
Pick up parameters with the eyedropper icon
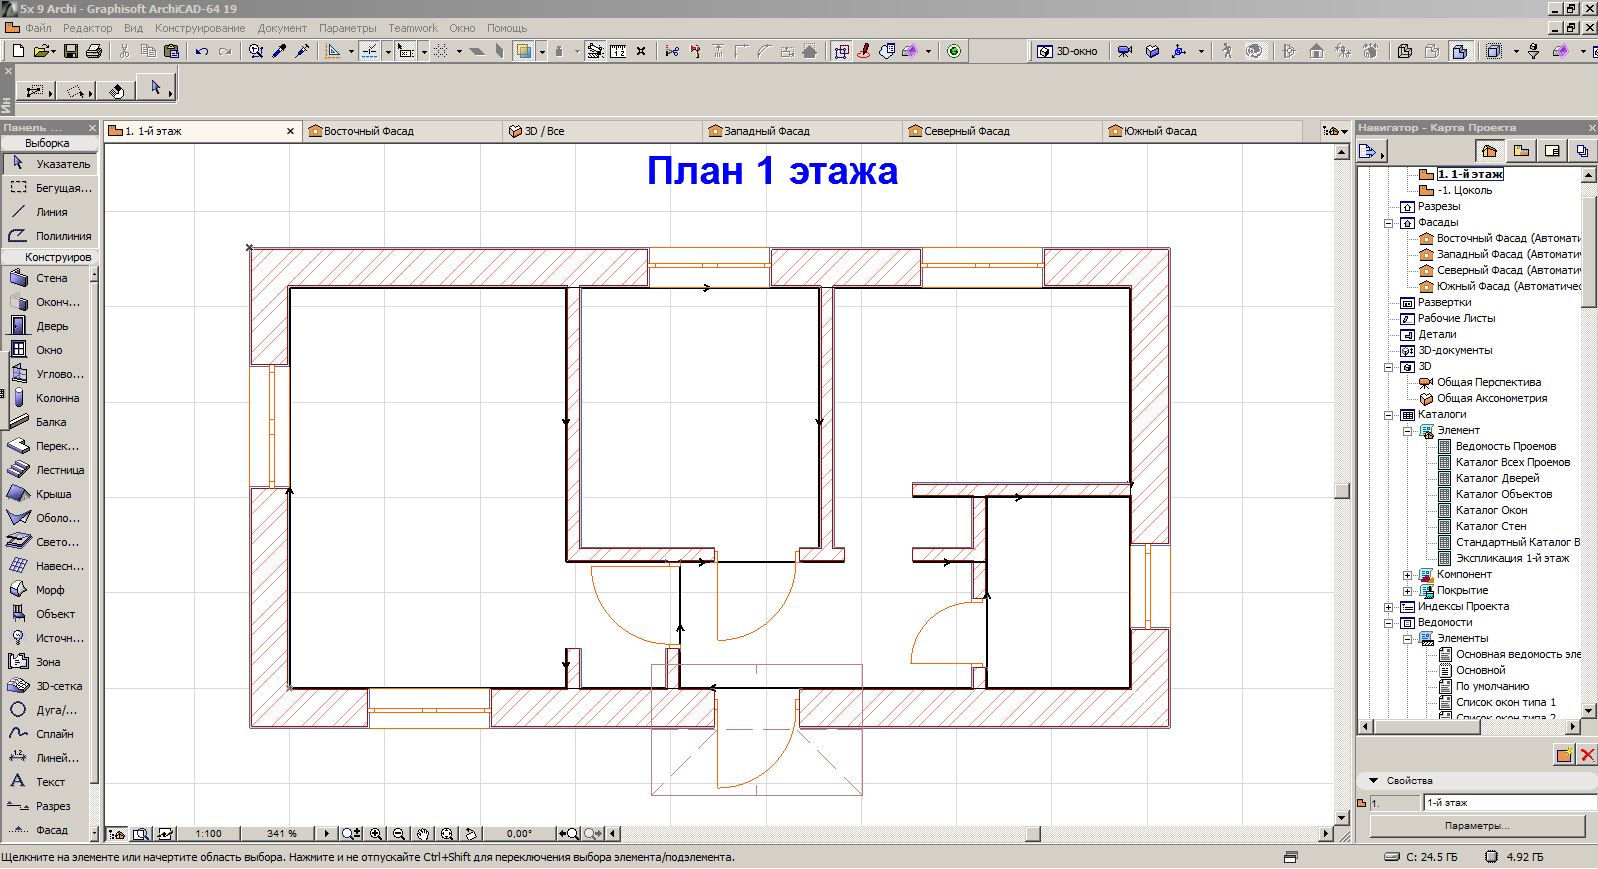tap(280, 51)
